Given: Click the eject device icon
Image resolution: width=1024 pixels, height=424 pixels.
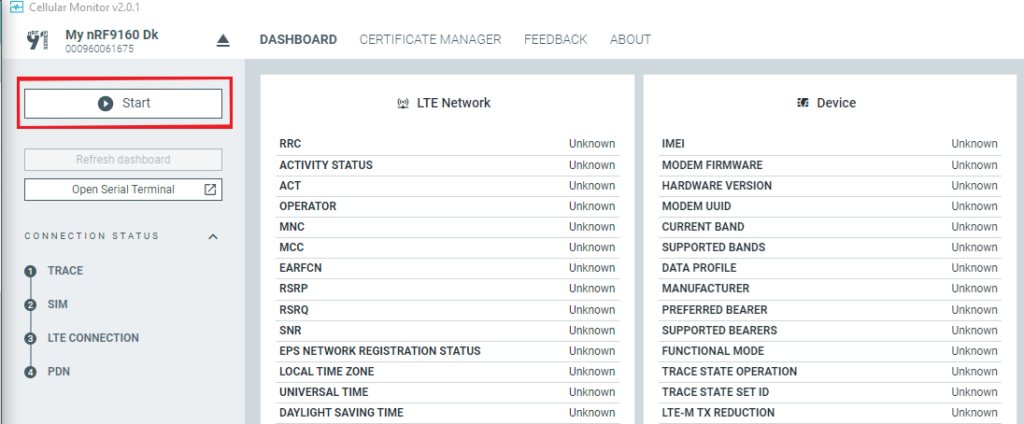Looking at the screenshot, I should click(x=223, y=41).
